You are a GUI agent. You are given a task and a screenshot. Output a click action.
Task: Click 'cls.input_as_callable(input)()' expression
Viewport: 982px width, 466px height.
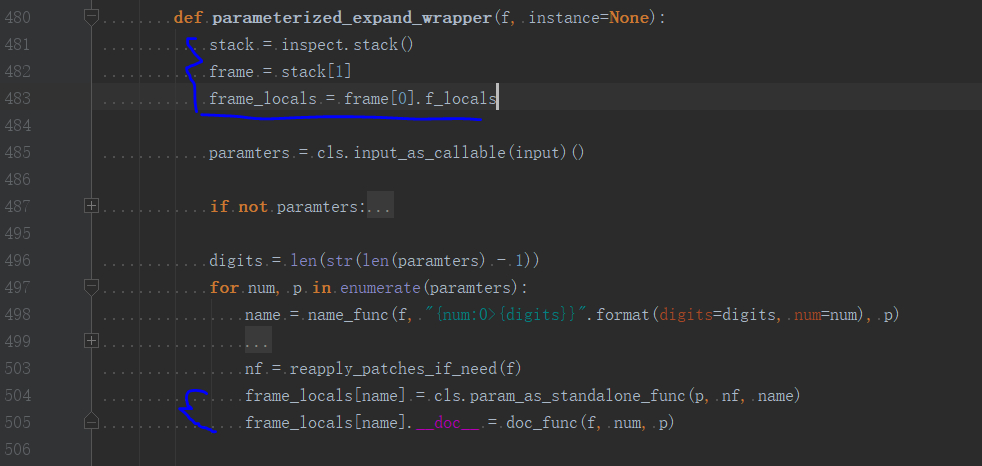(x=450, y=153)
